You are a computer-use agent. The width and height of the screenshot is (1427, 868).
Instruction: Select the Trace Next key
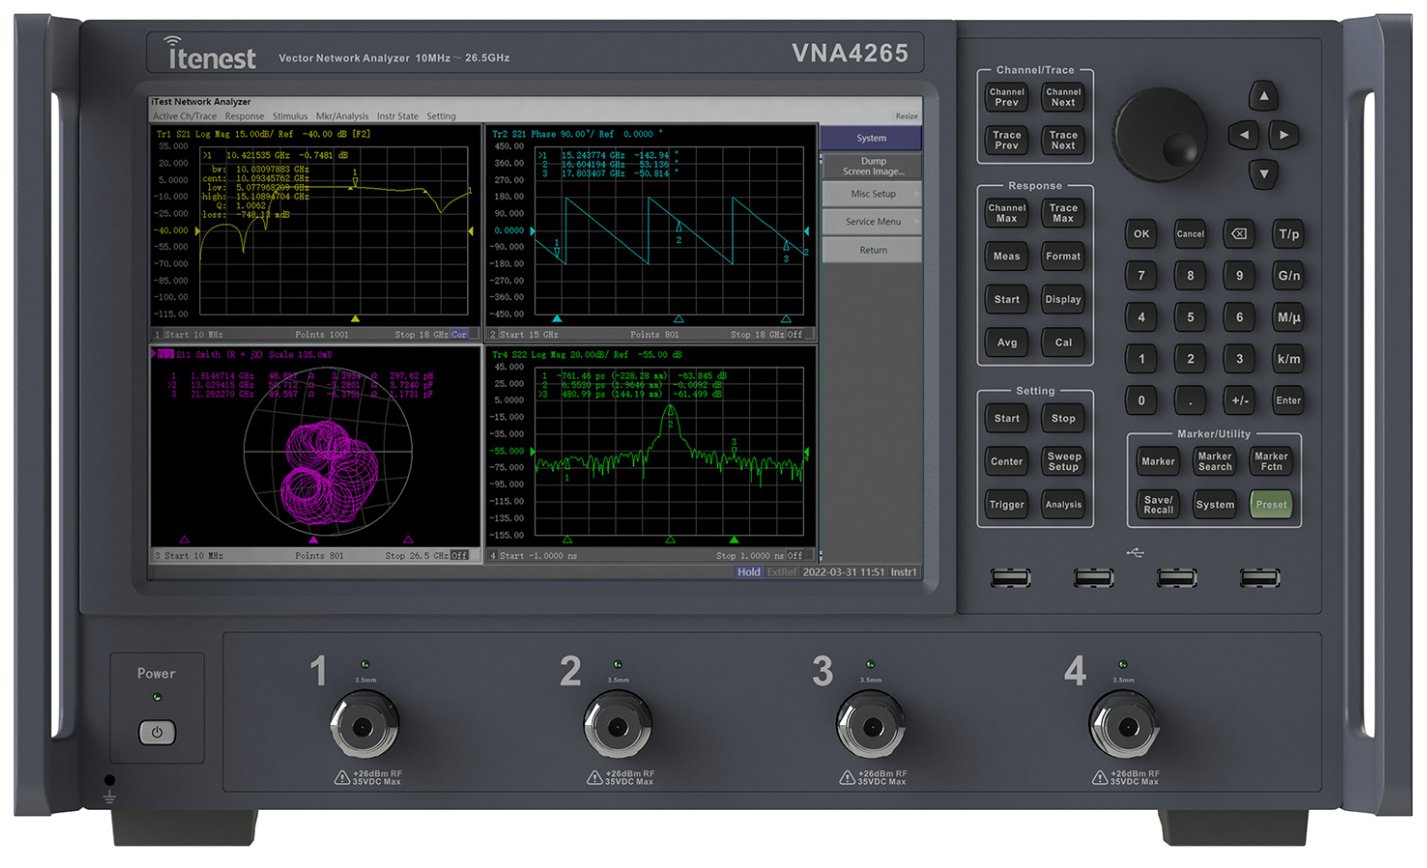tap(1063, 140)
